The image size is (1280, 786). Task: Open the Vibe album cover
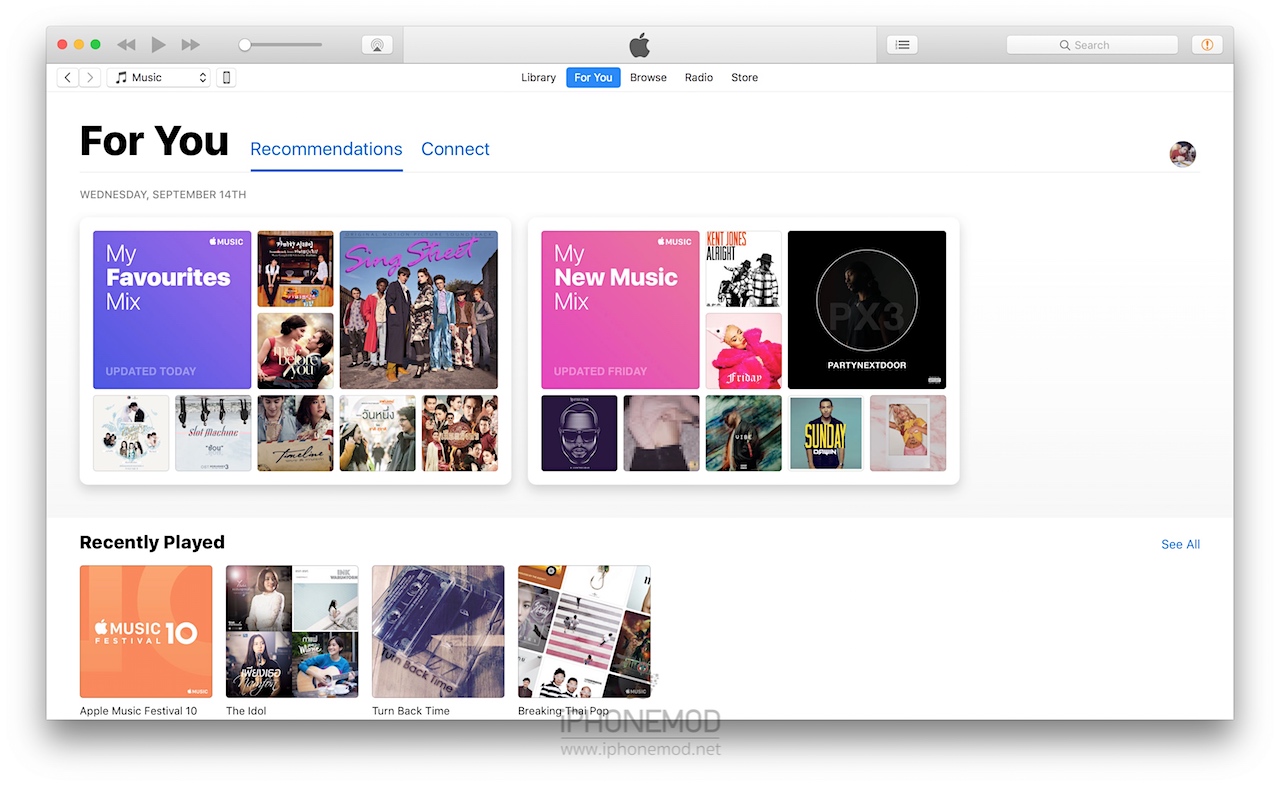click(x=744, y=433)
